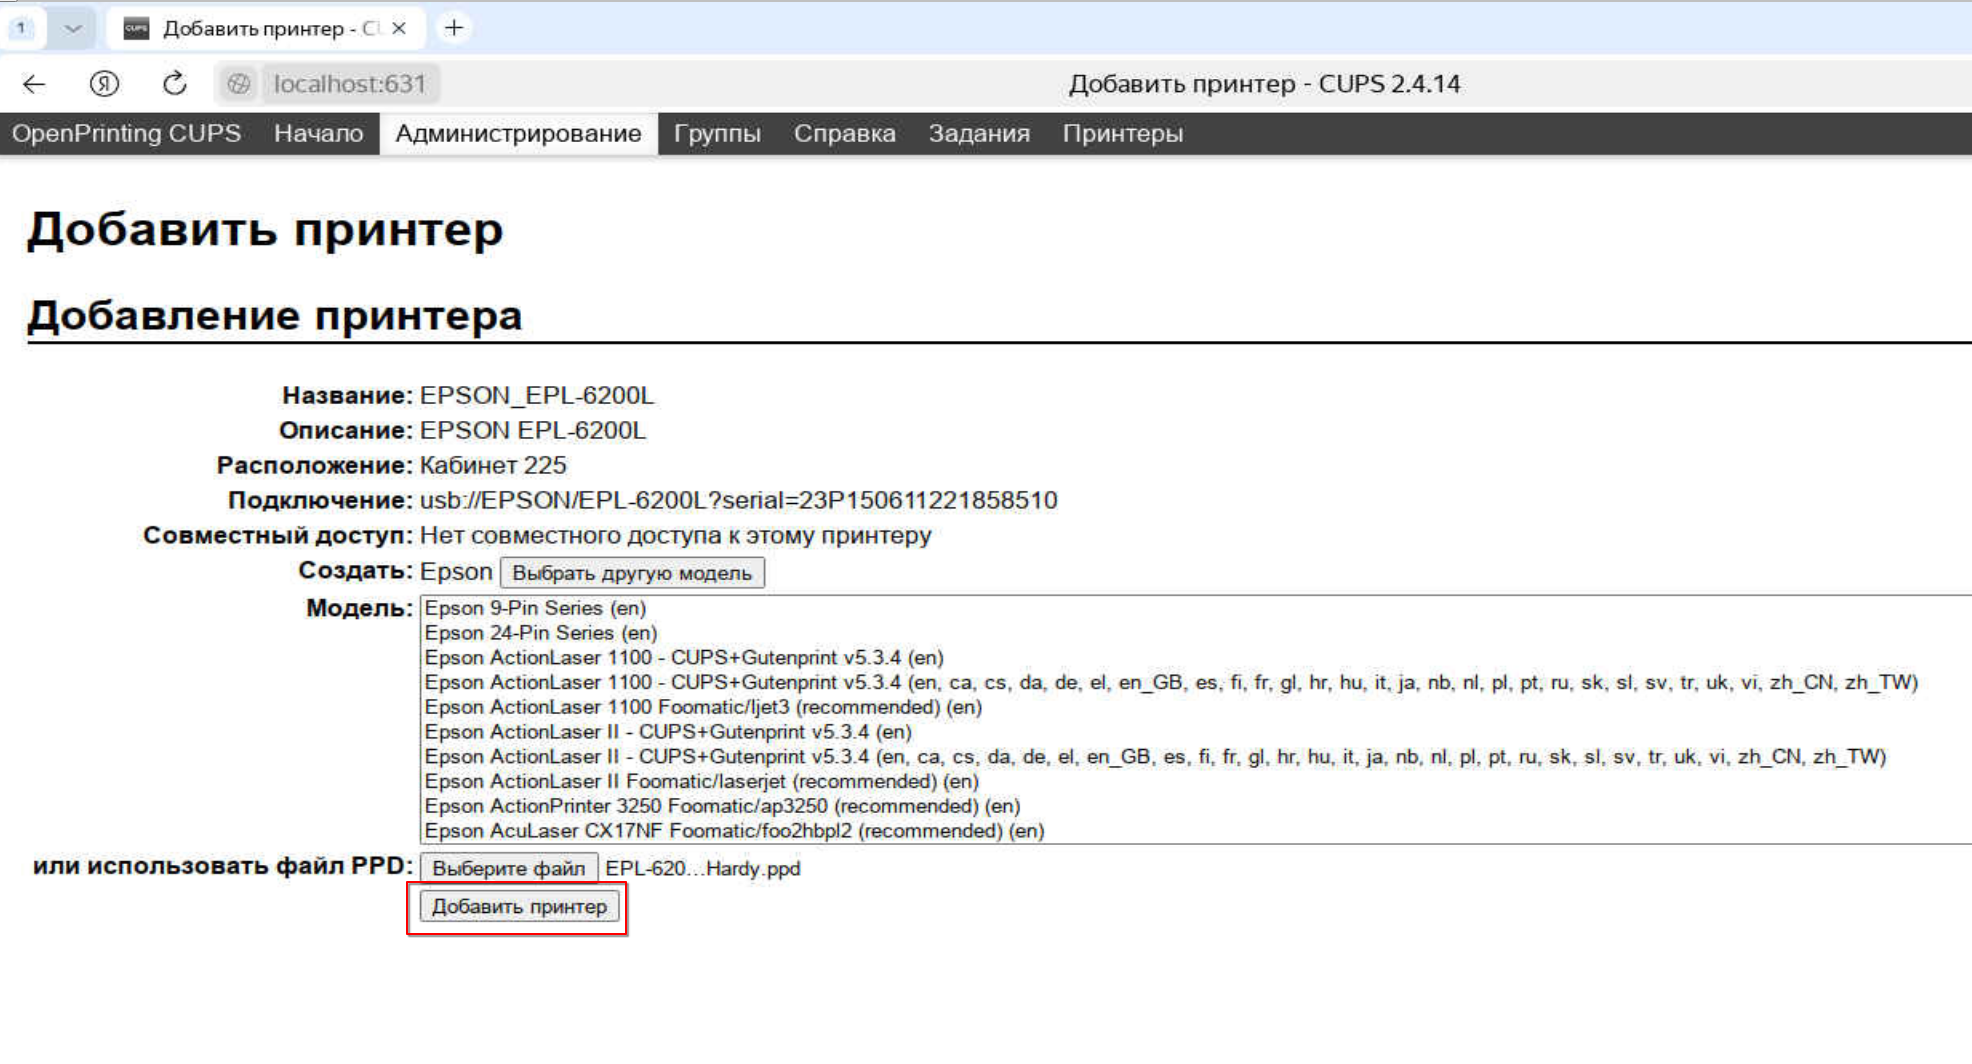Go to the Принтеры section
This screenshot has width=1972, height=1064.
pos(1122,134)
